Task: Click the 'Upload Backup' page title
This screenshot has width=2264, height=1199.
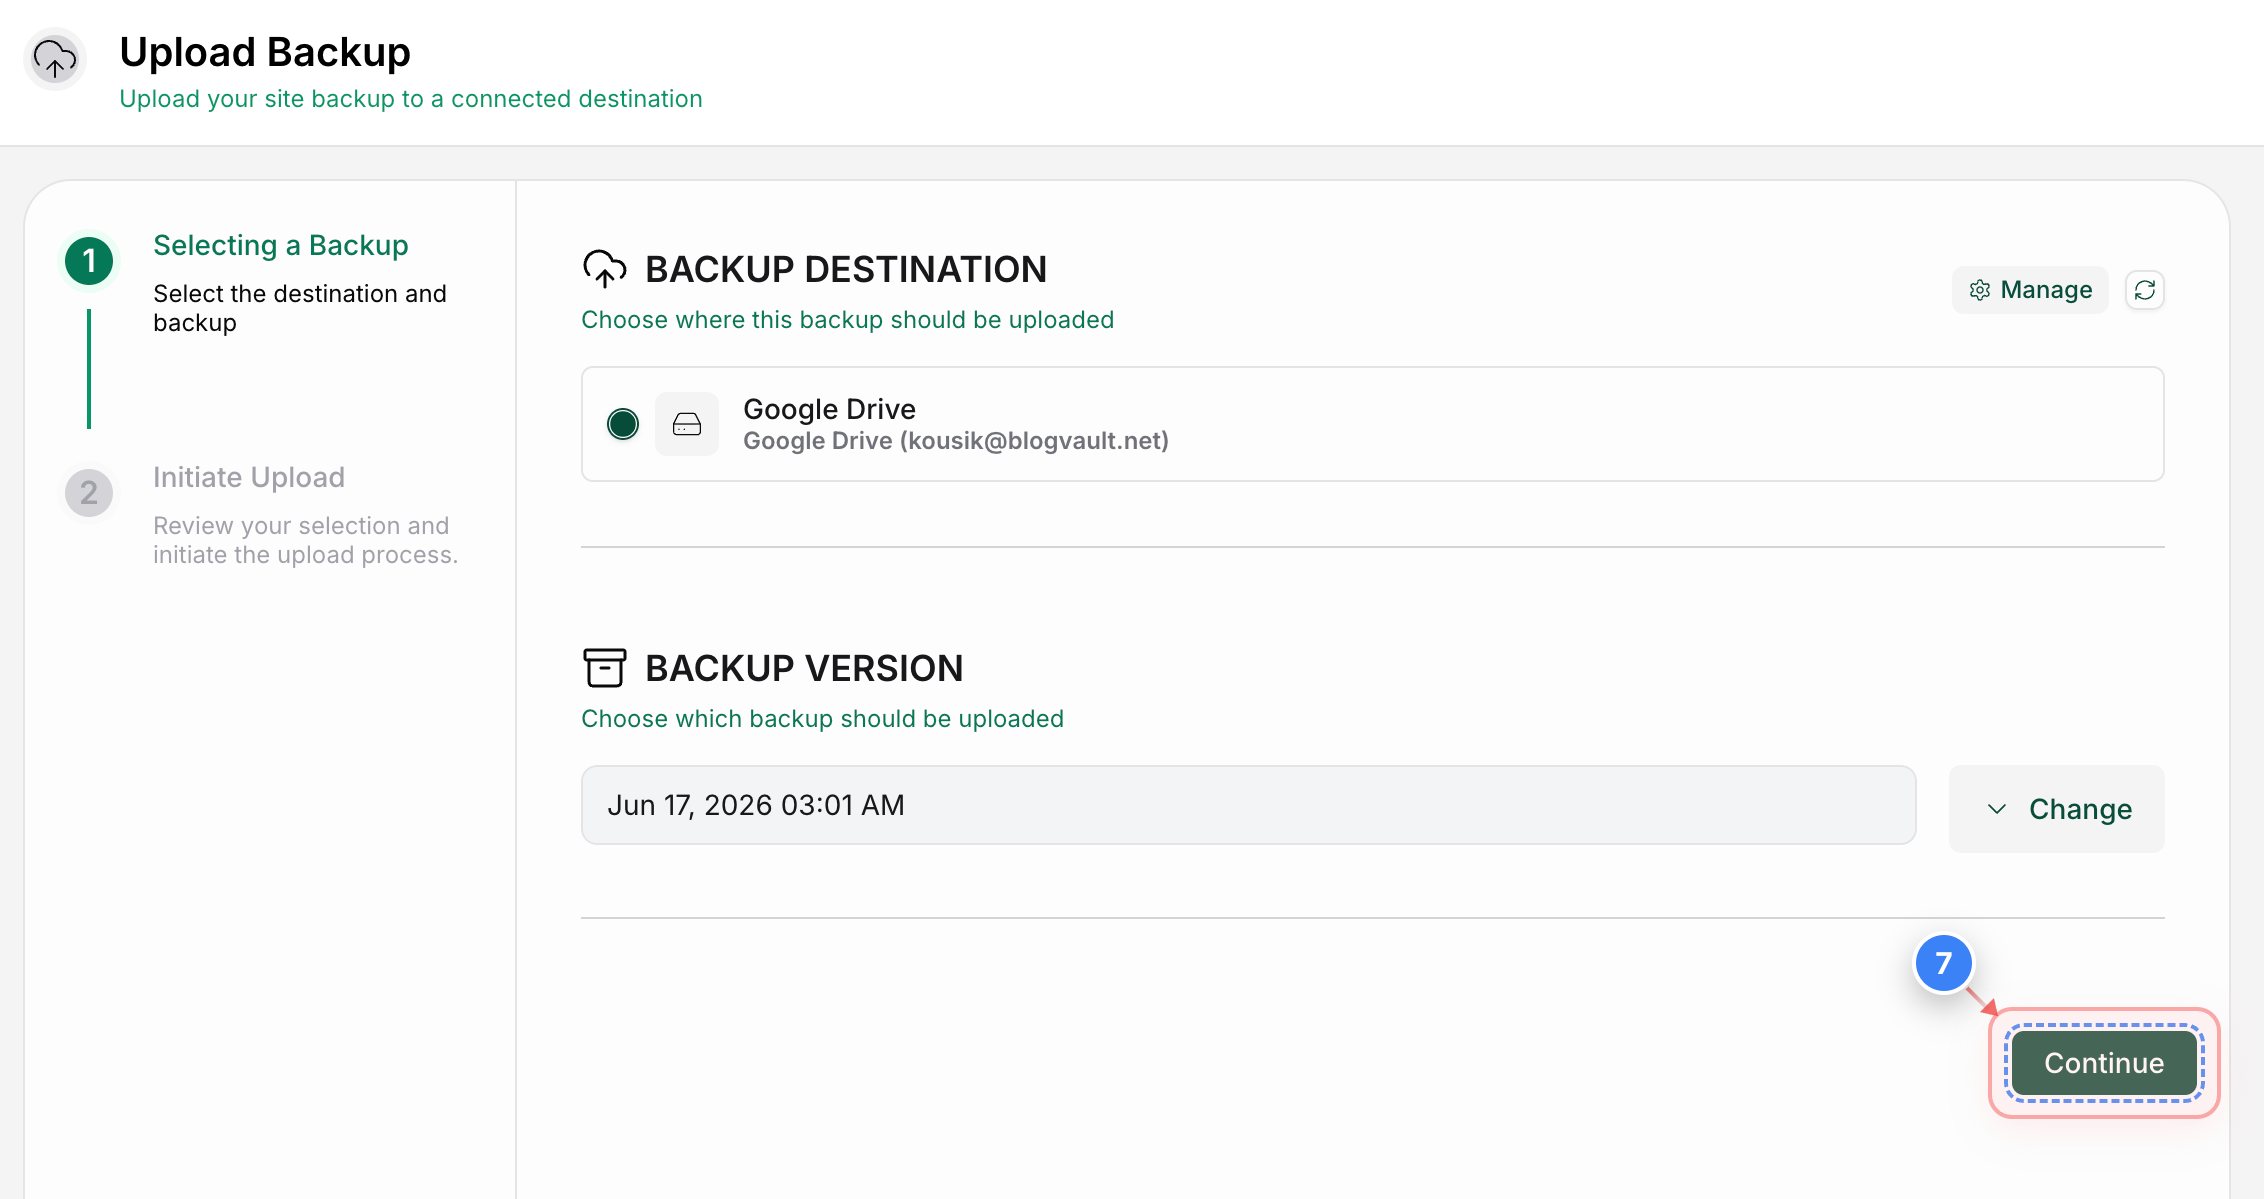Action: click(x=265, y=52)
